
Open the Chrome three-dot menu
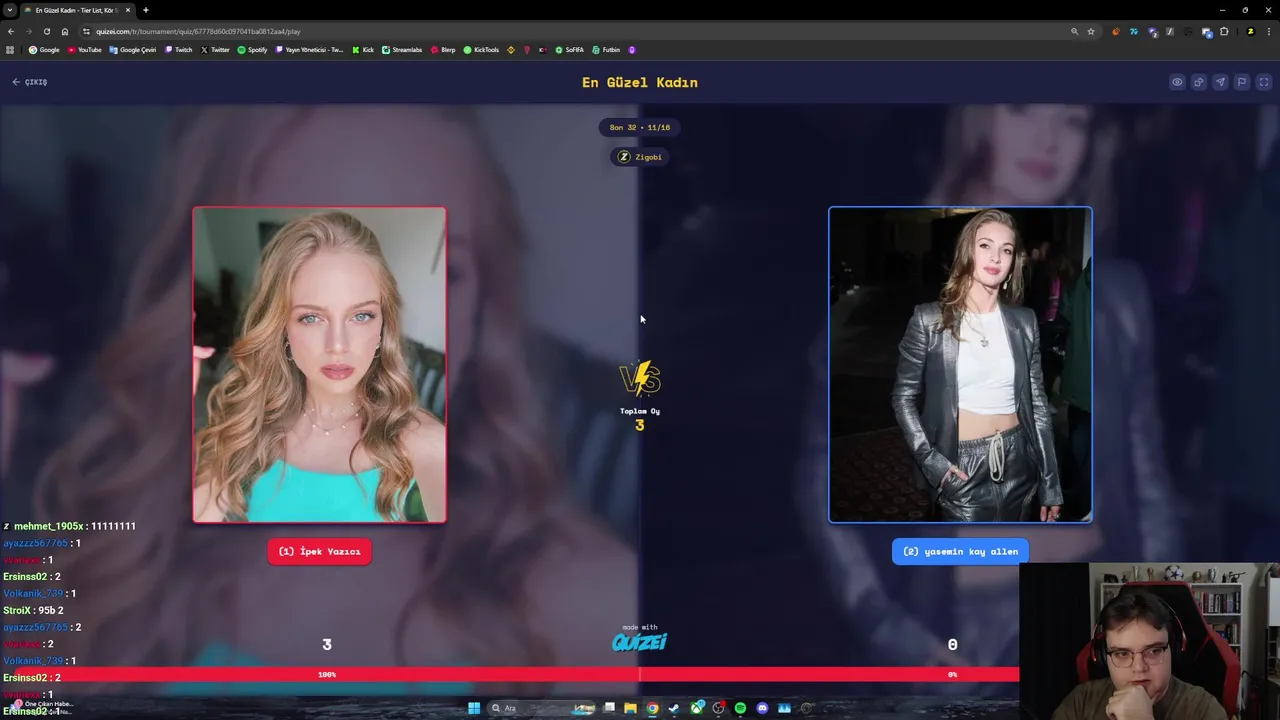point(1268,31)
